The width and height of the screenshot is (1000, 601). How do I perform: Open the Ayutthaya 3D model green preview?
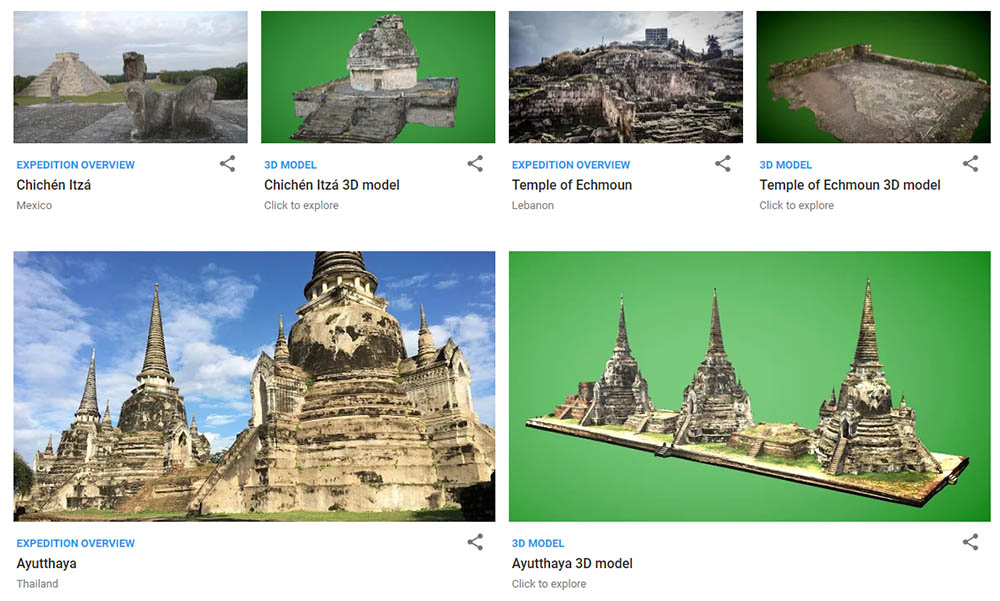(x=749, y=386)
